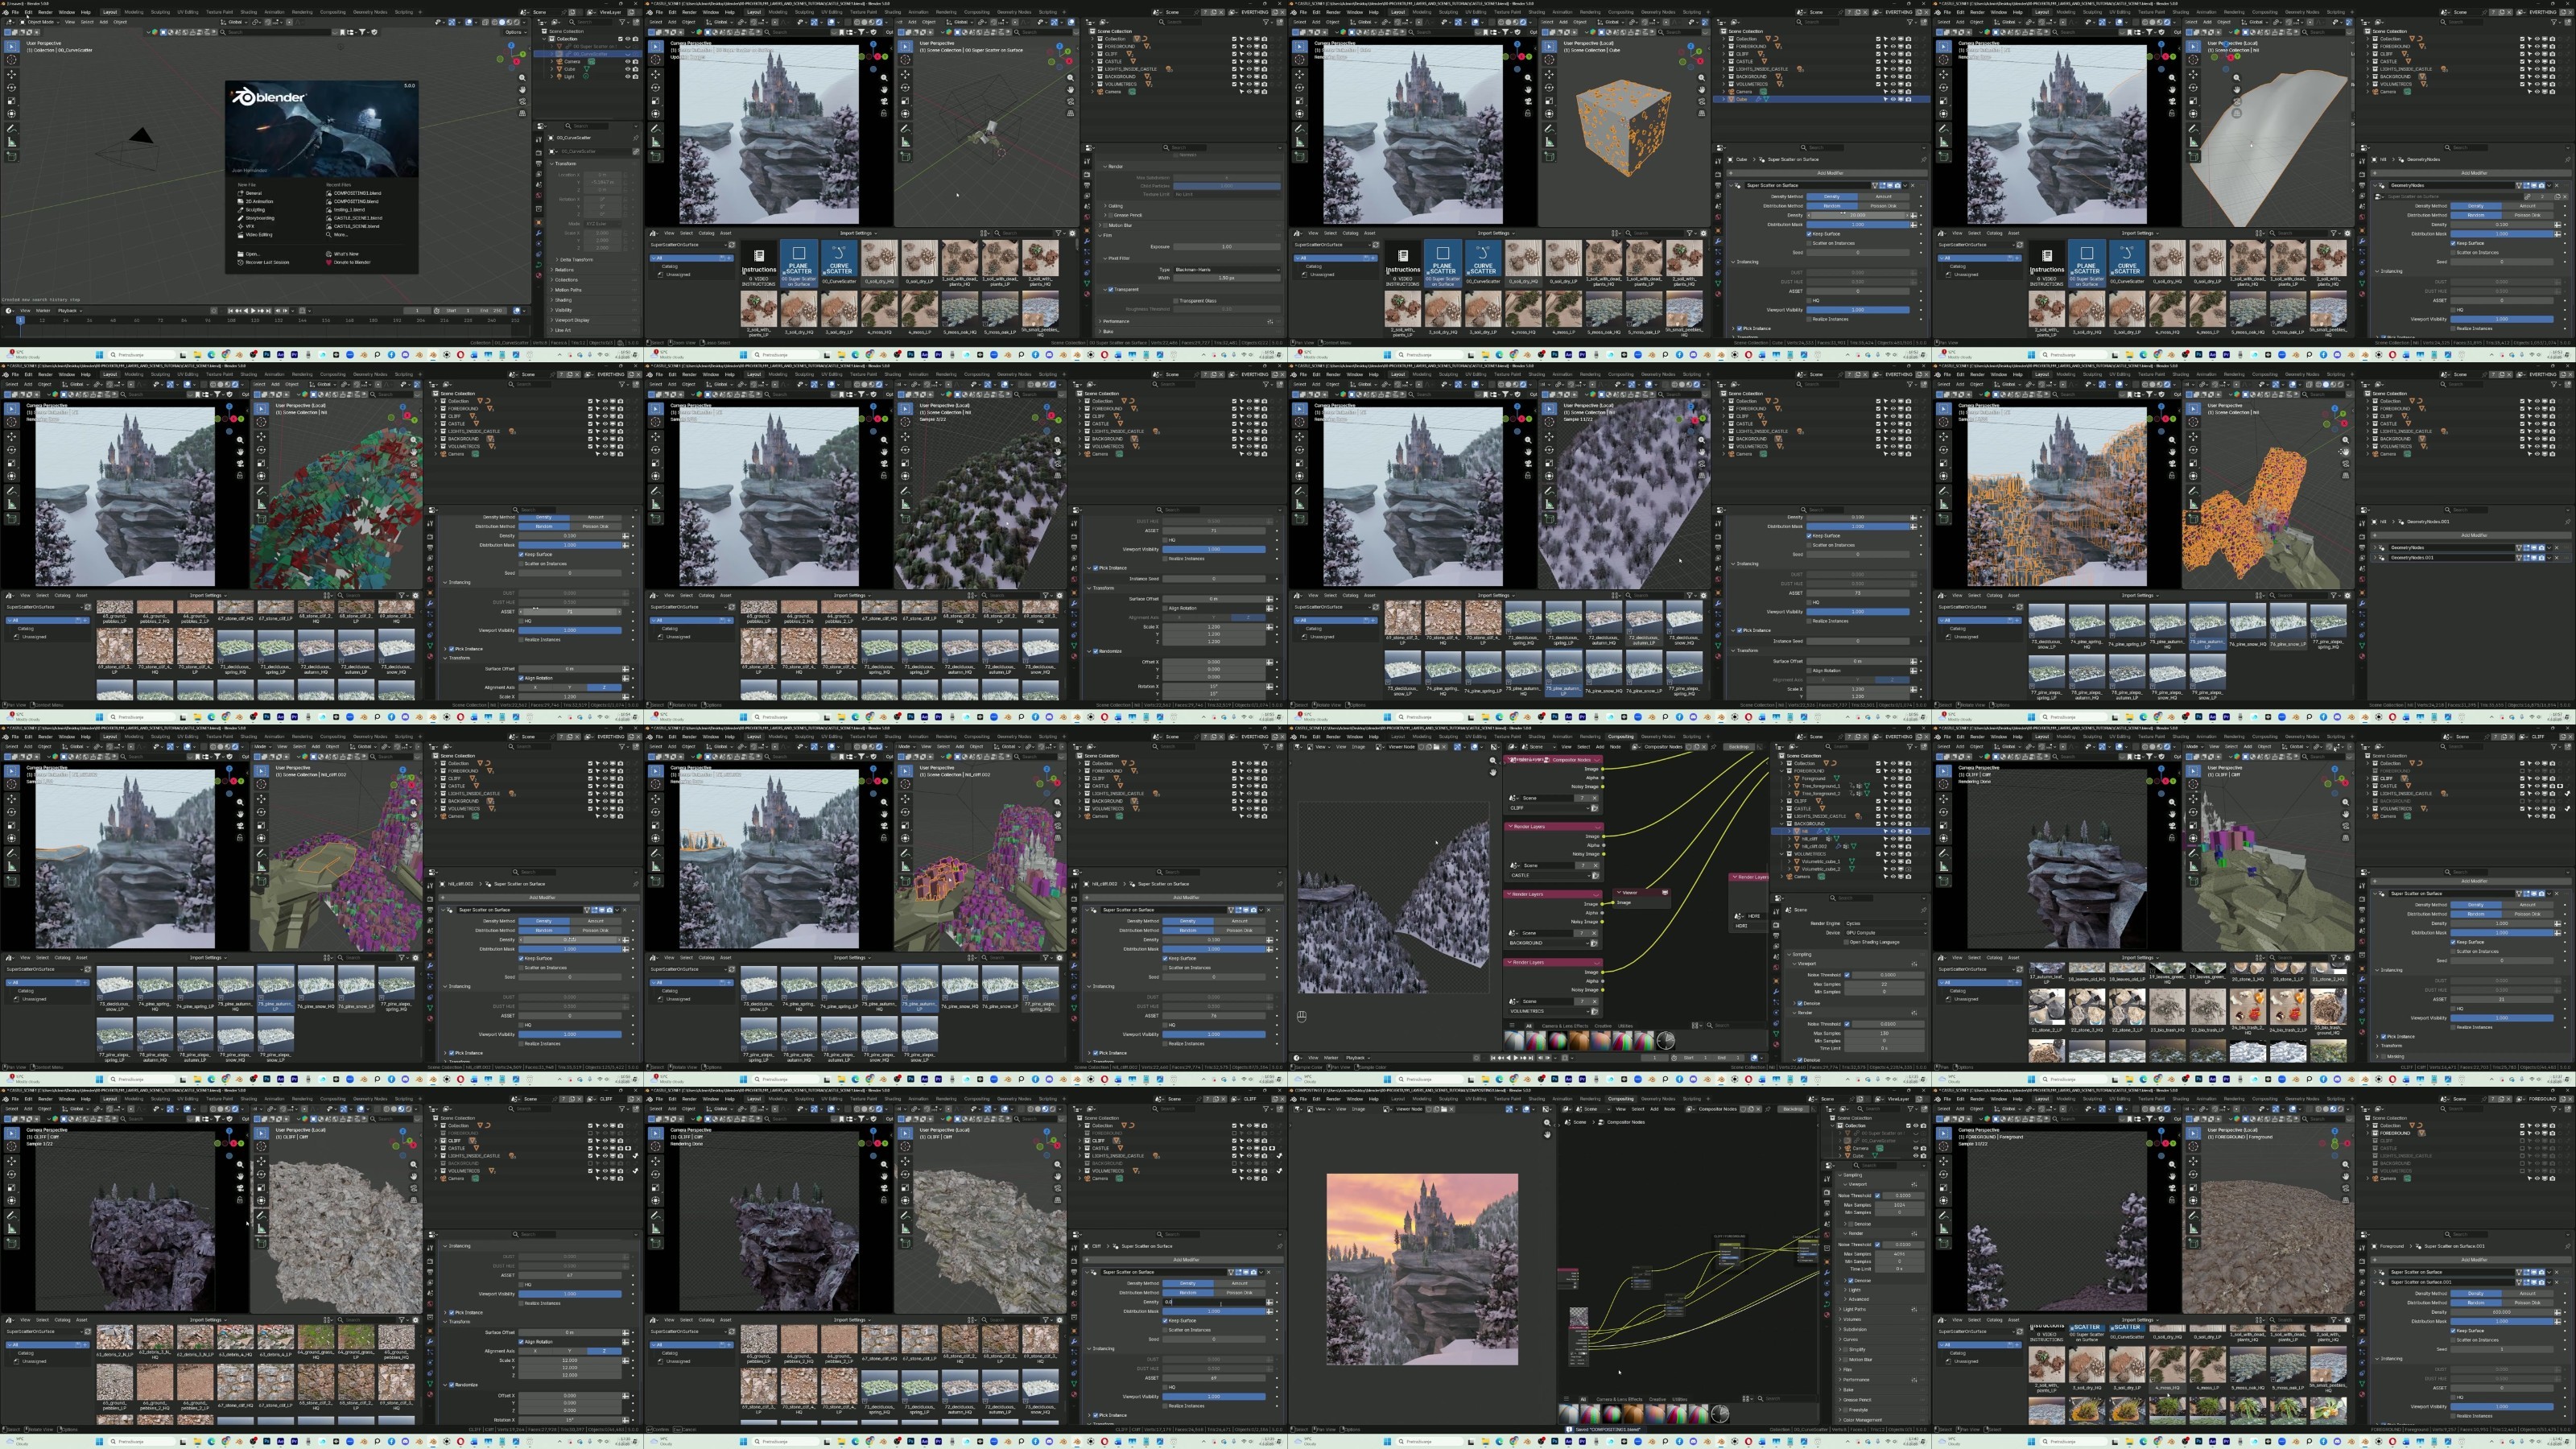Enable the Motion Blur checkbox

pos(1846,1360)
